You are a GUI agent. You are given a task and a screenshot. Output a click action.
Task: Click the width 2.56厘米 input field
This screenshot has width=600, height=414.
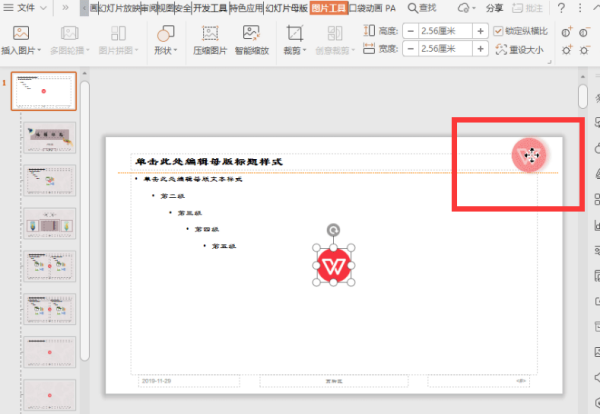pos(445,49)
